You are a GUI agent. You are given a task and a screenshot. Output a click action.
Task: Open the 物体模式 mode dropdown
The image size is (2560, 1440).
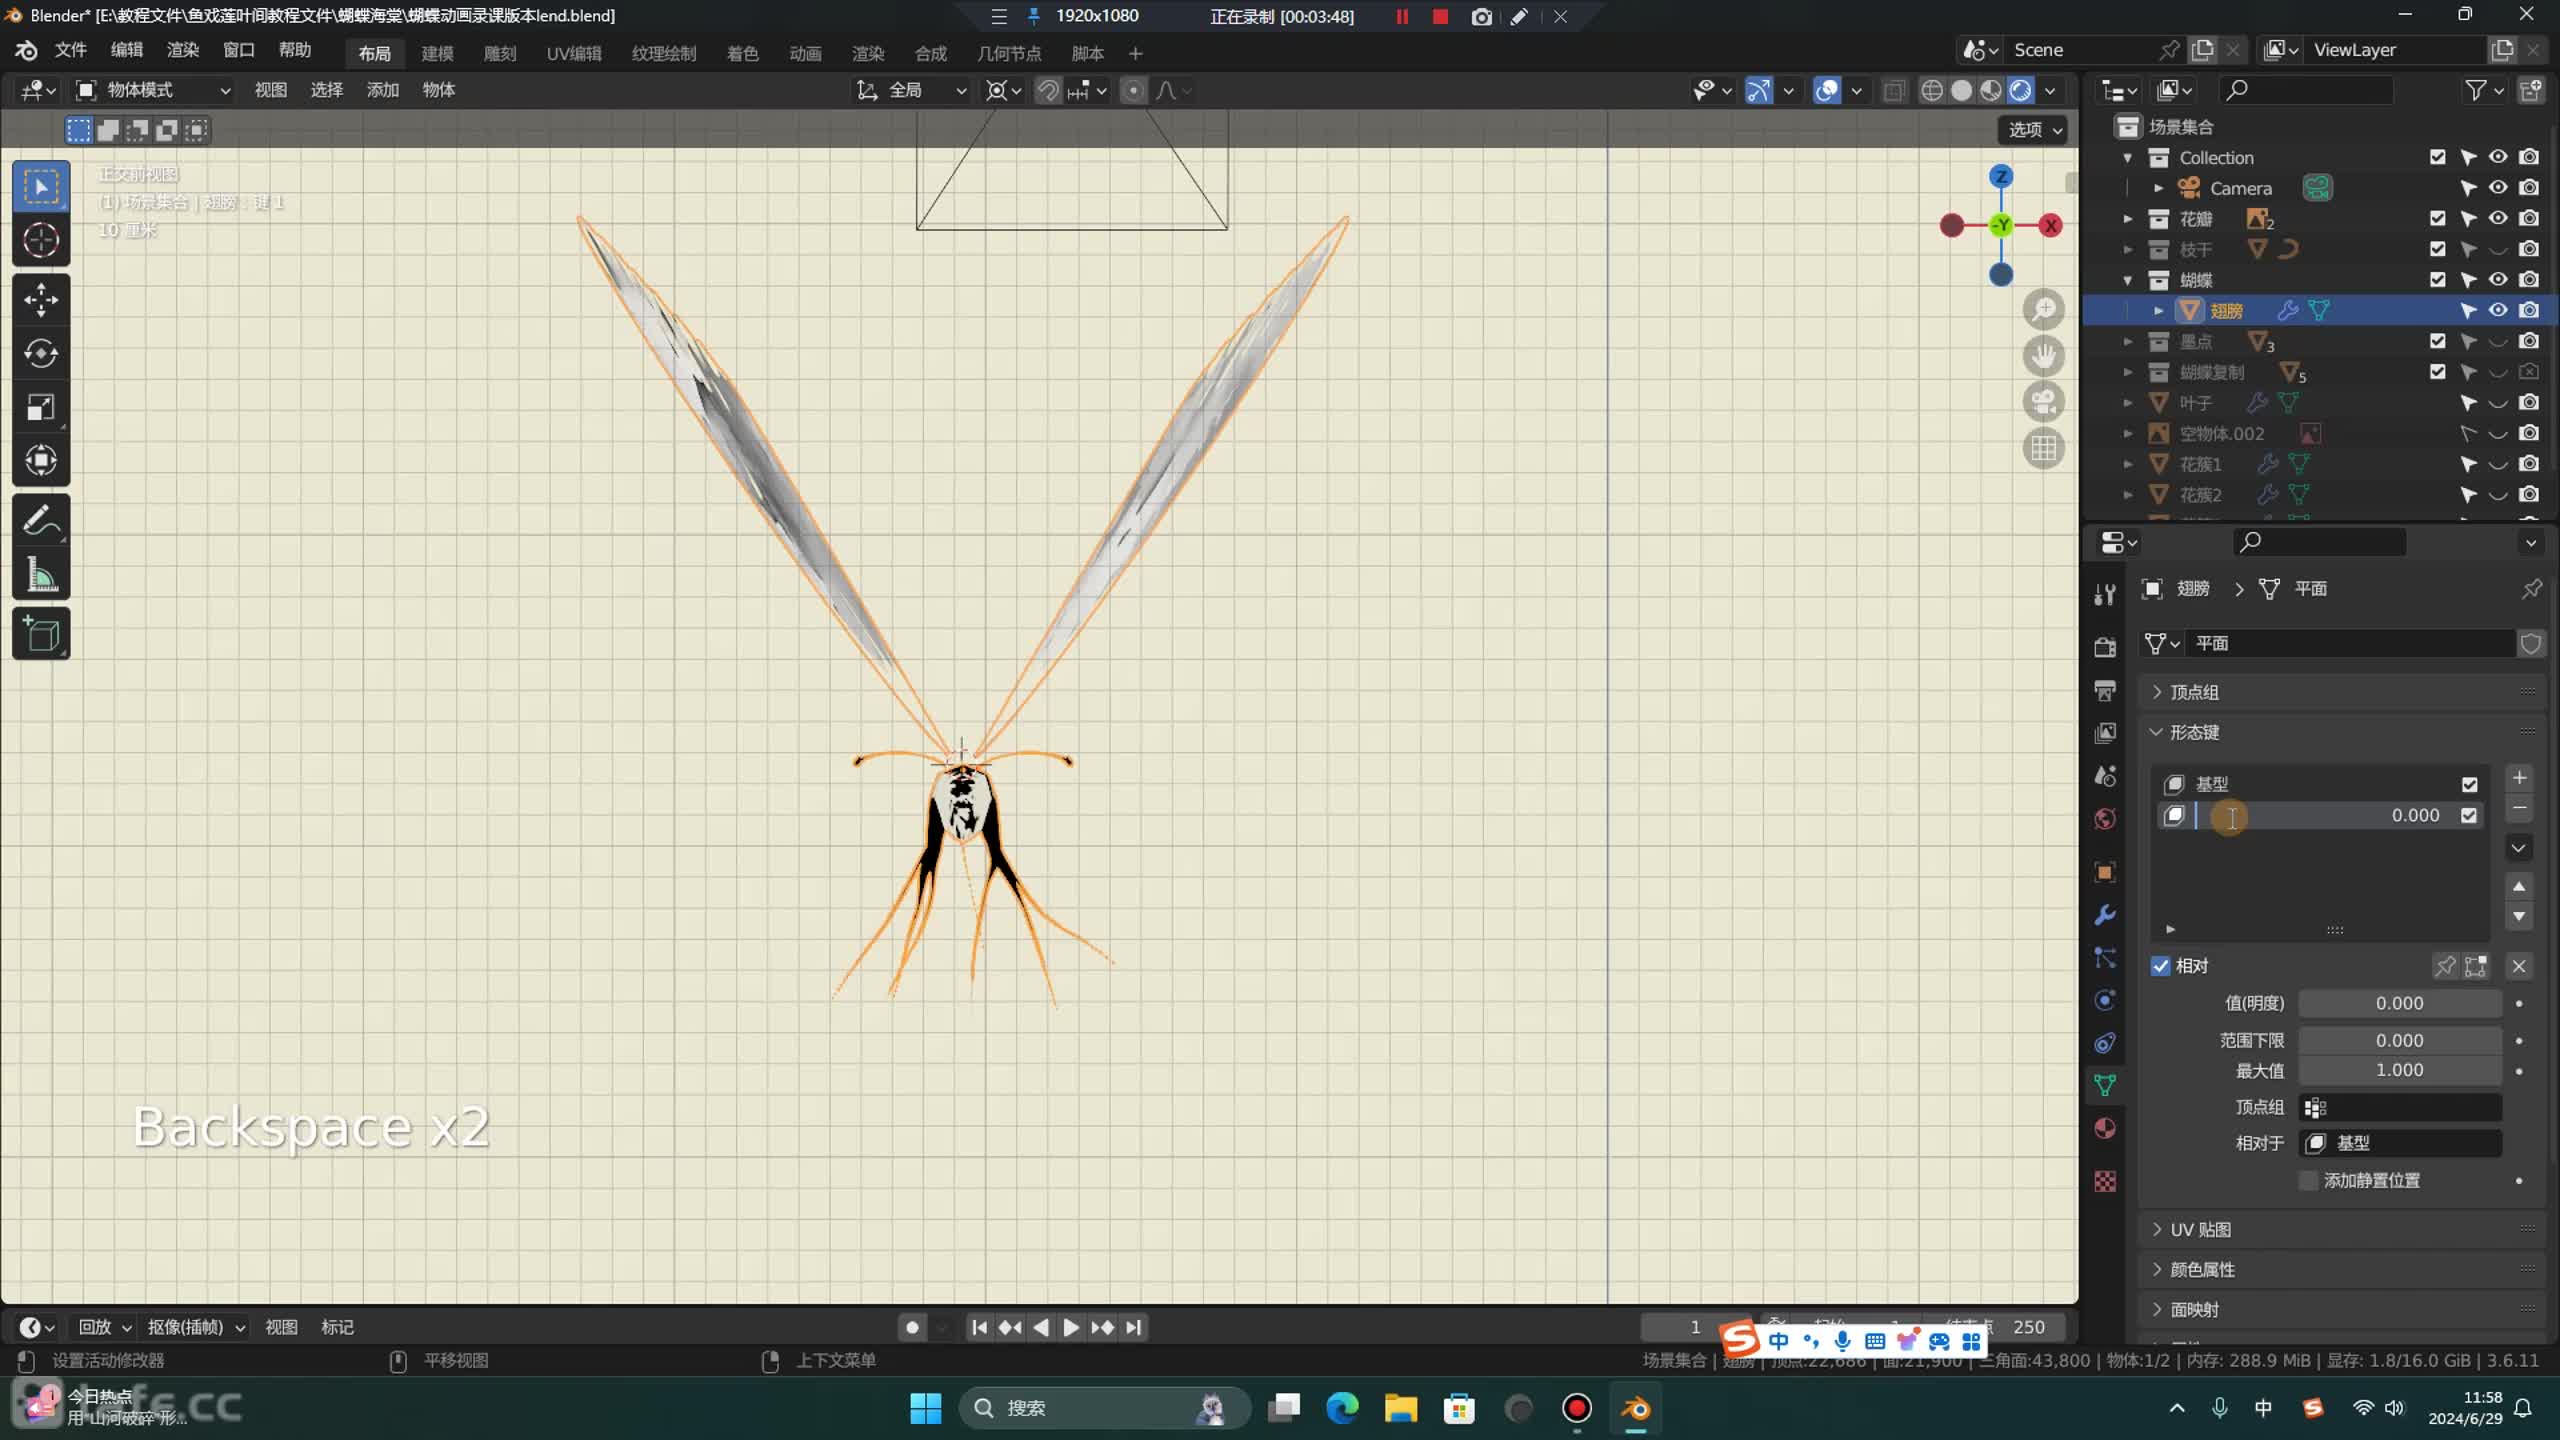(x=155, y=91)
